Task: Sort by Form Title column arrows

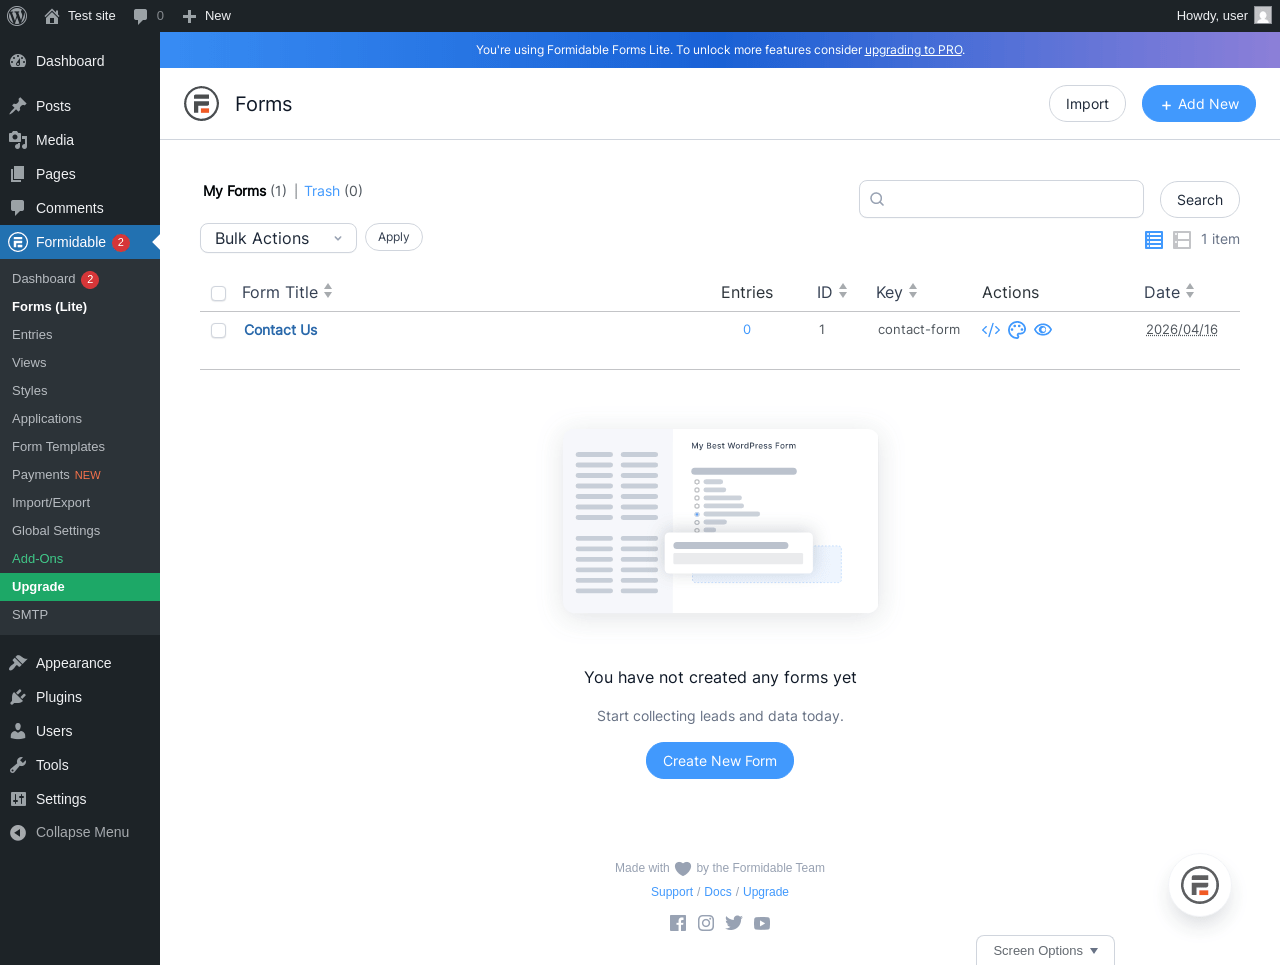Action: pyautogui.click(x=328, y=292)
